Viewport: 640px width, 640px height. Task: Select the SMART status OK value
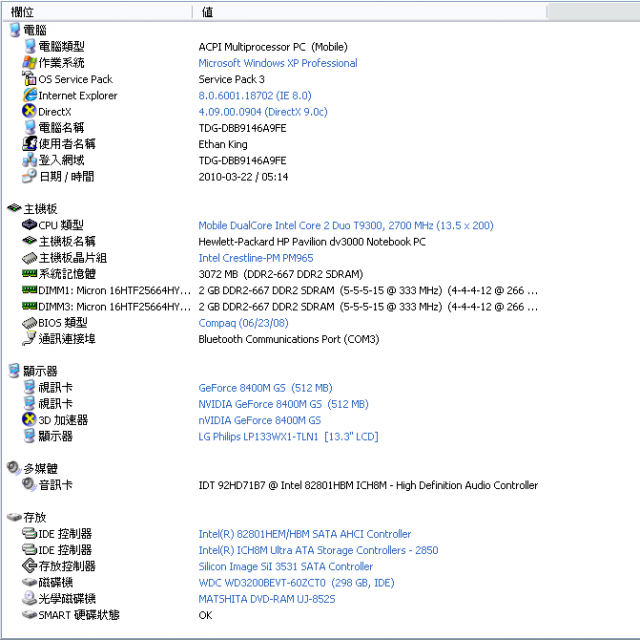coord(205,615)
